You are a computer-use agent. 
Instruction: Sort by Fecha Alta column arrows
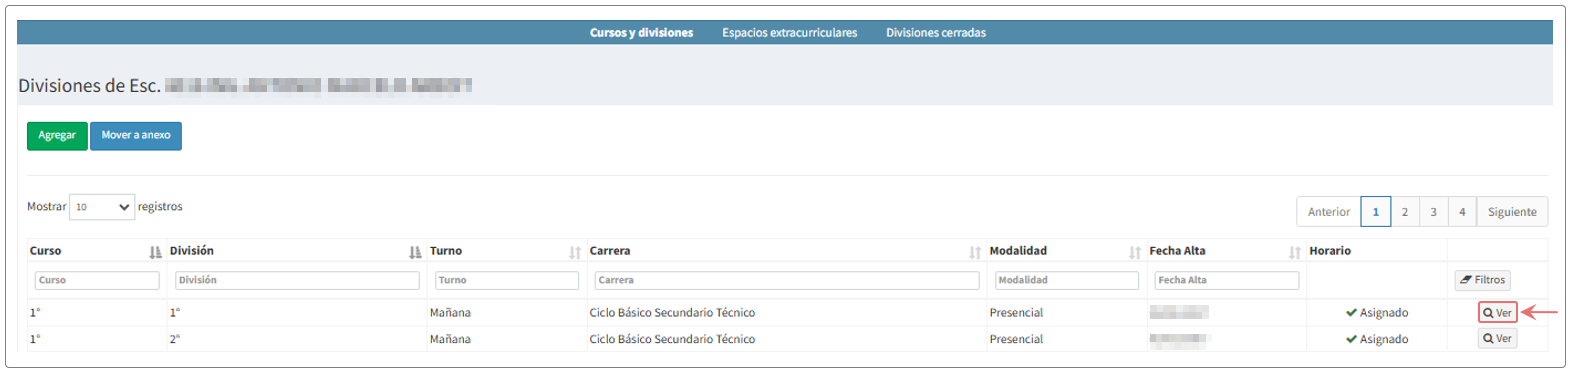(x=1295, y=252)
